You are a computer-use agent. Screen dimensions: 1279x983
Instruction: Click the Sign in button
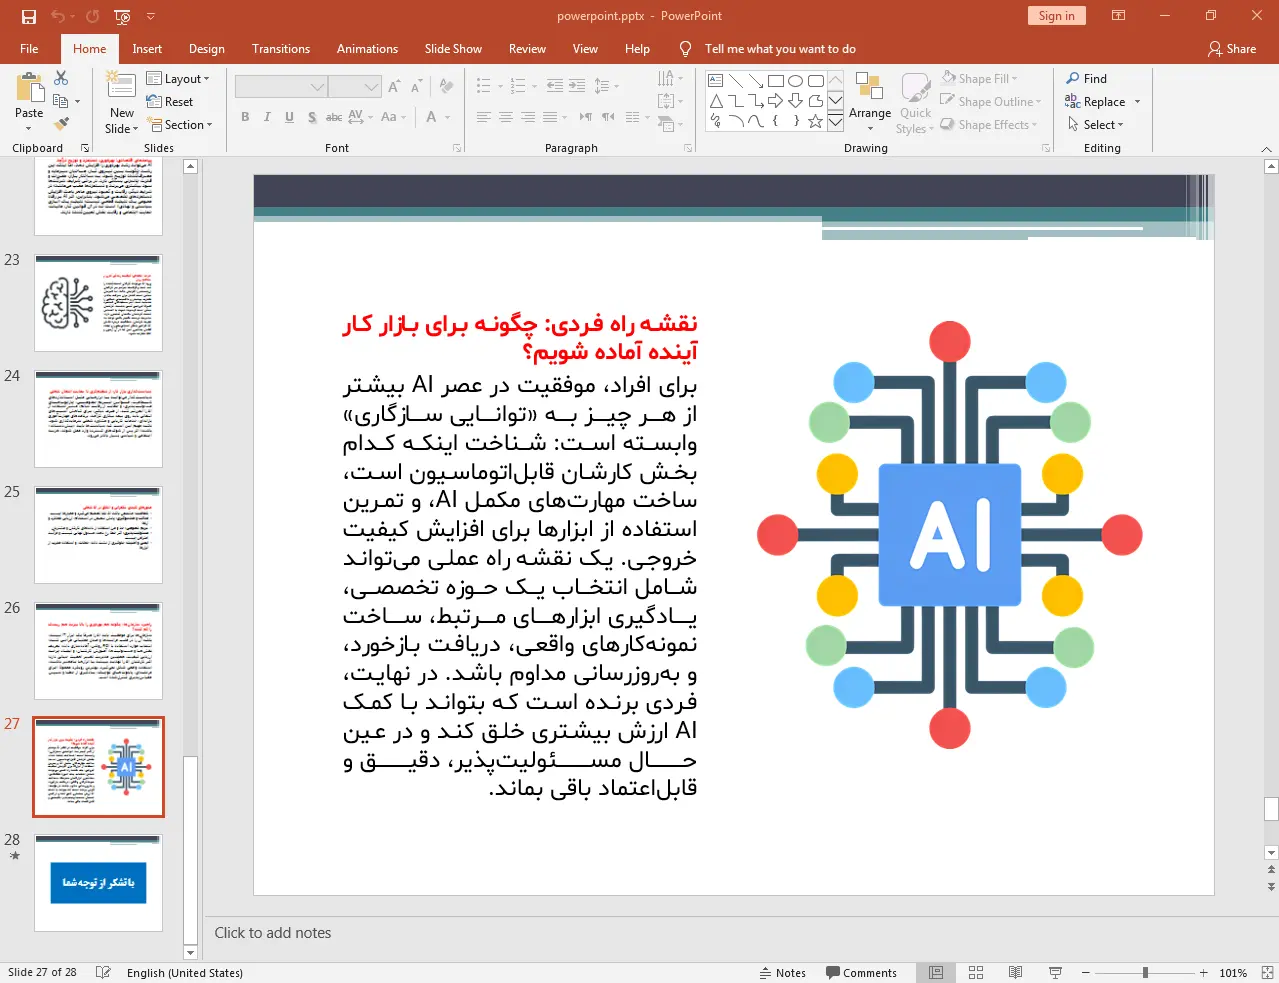point(1056,16)
